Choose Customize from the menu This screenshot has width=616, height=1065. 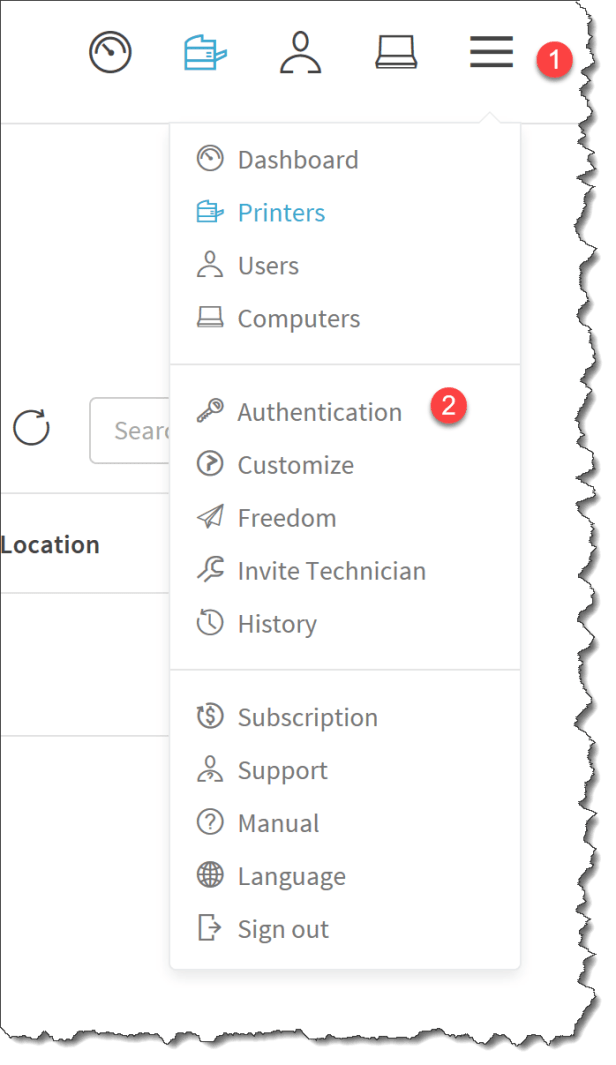tap(295, 465)
